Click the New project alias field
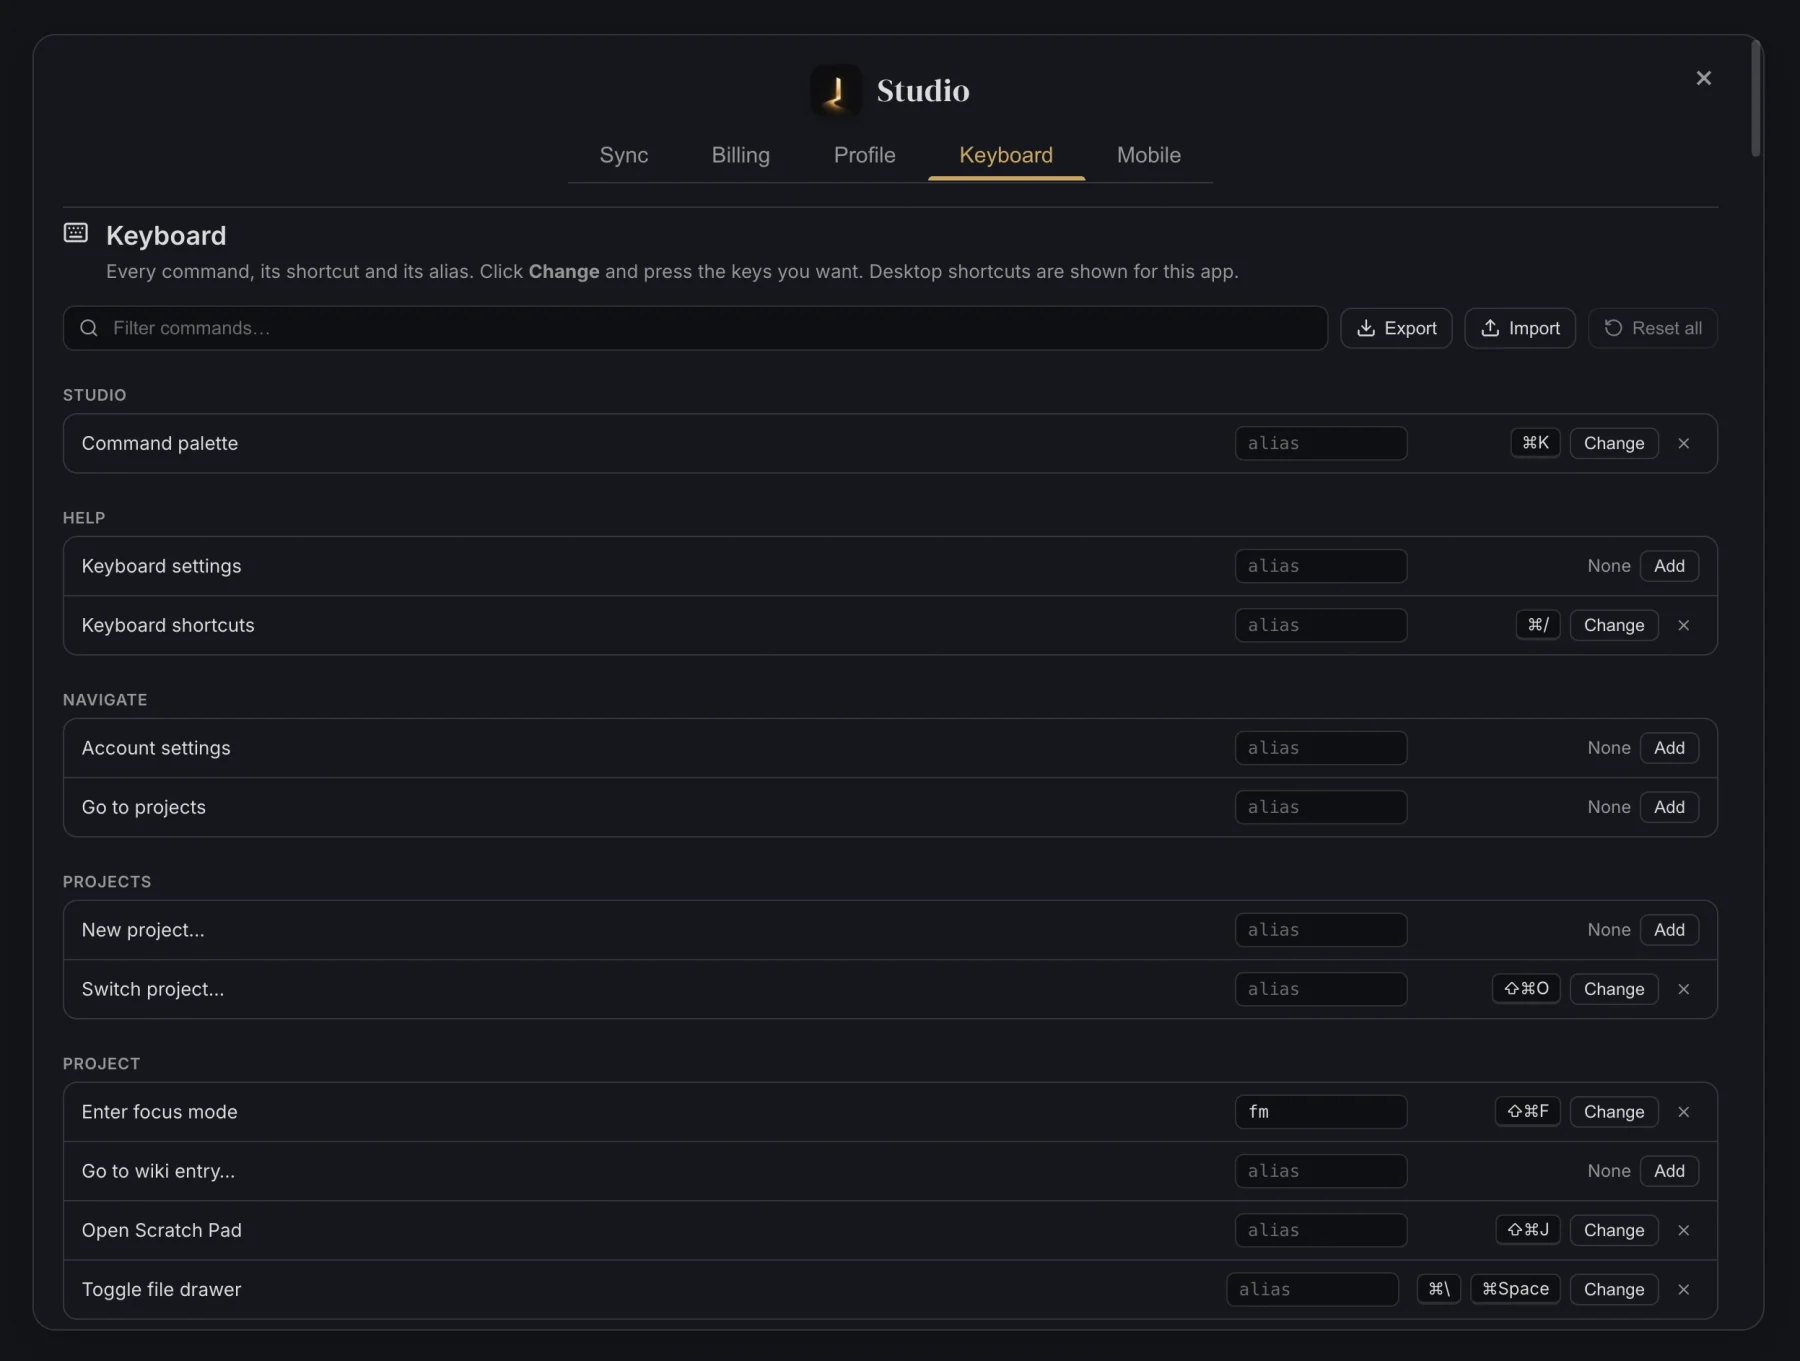This screenshot has height=1361, width=1800. [1321, 930]
